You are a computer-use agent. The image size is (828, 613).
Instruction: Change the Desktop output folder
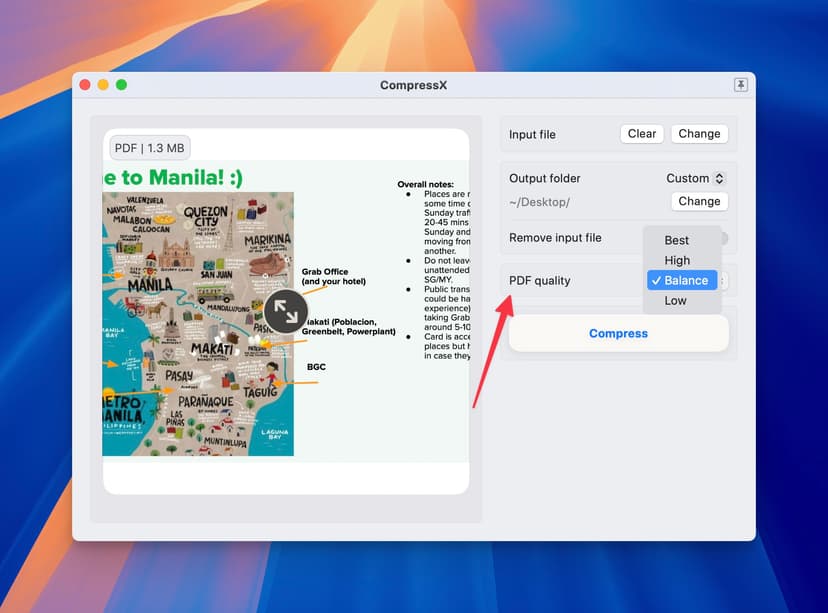pyautogui.click(x=699, y=201)
